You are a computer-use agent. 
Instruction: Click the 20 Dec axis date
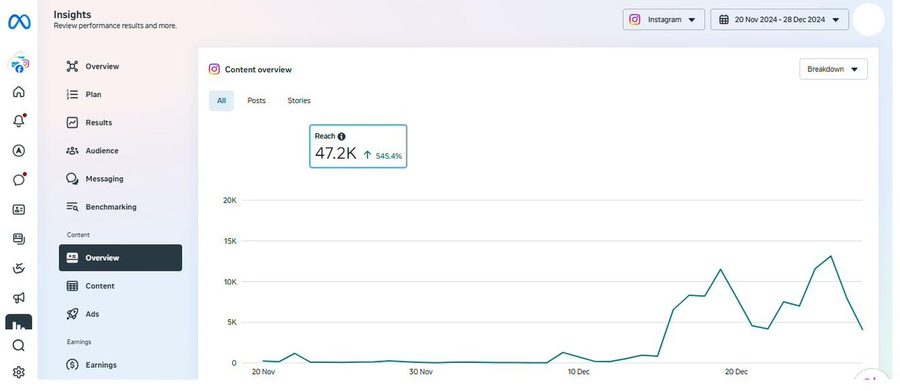736,372
